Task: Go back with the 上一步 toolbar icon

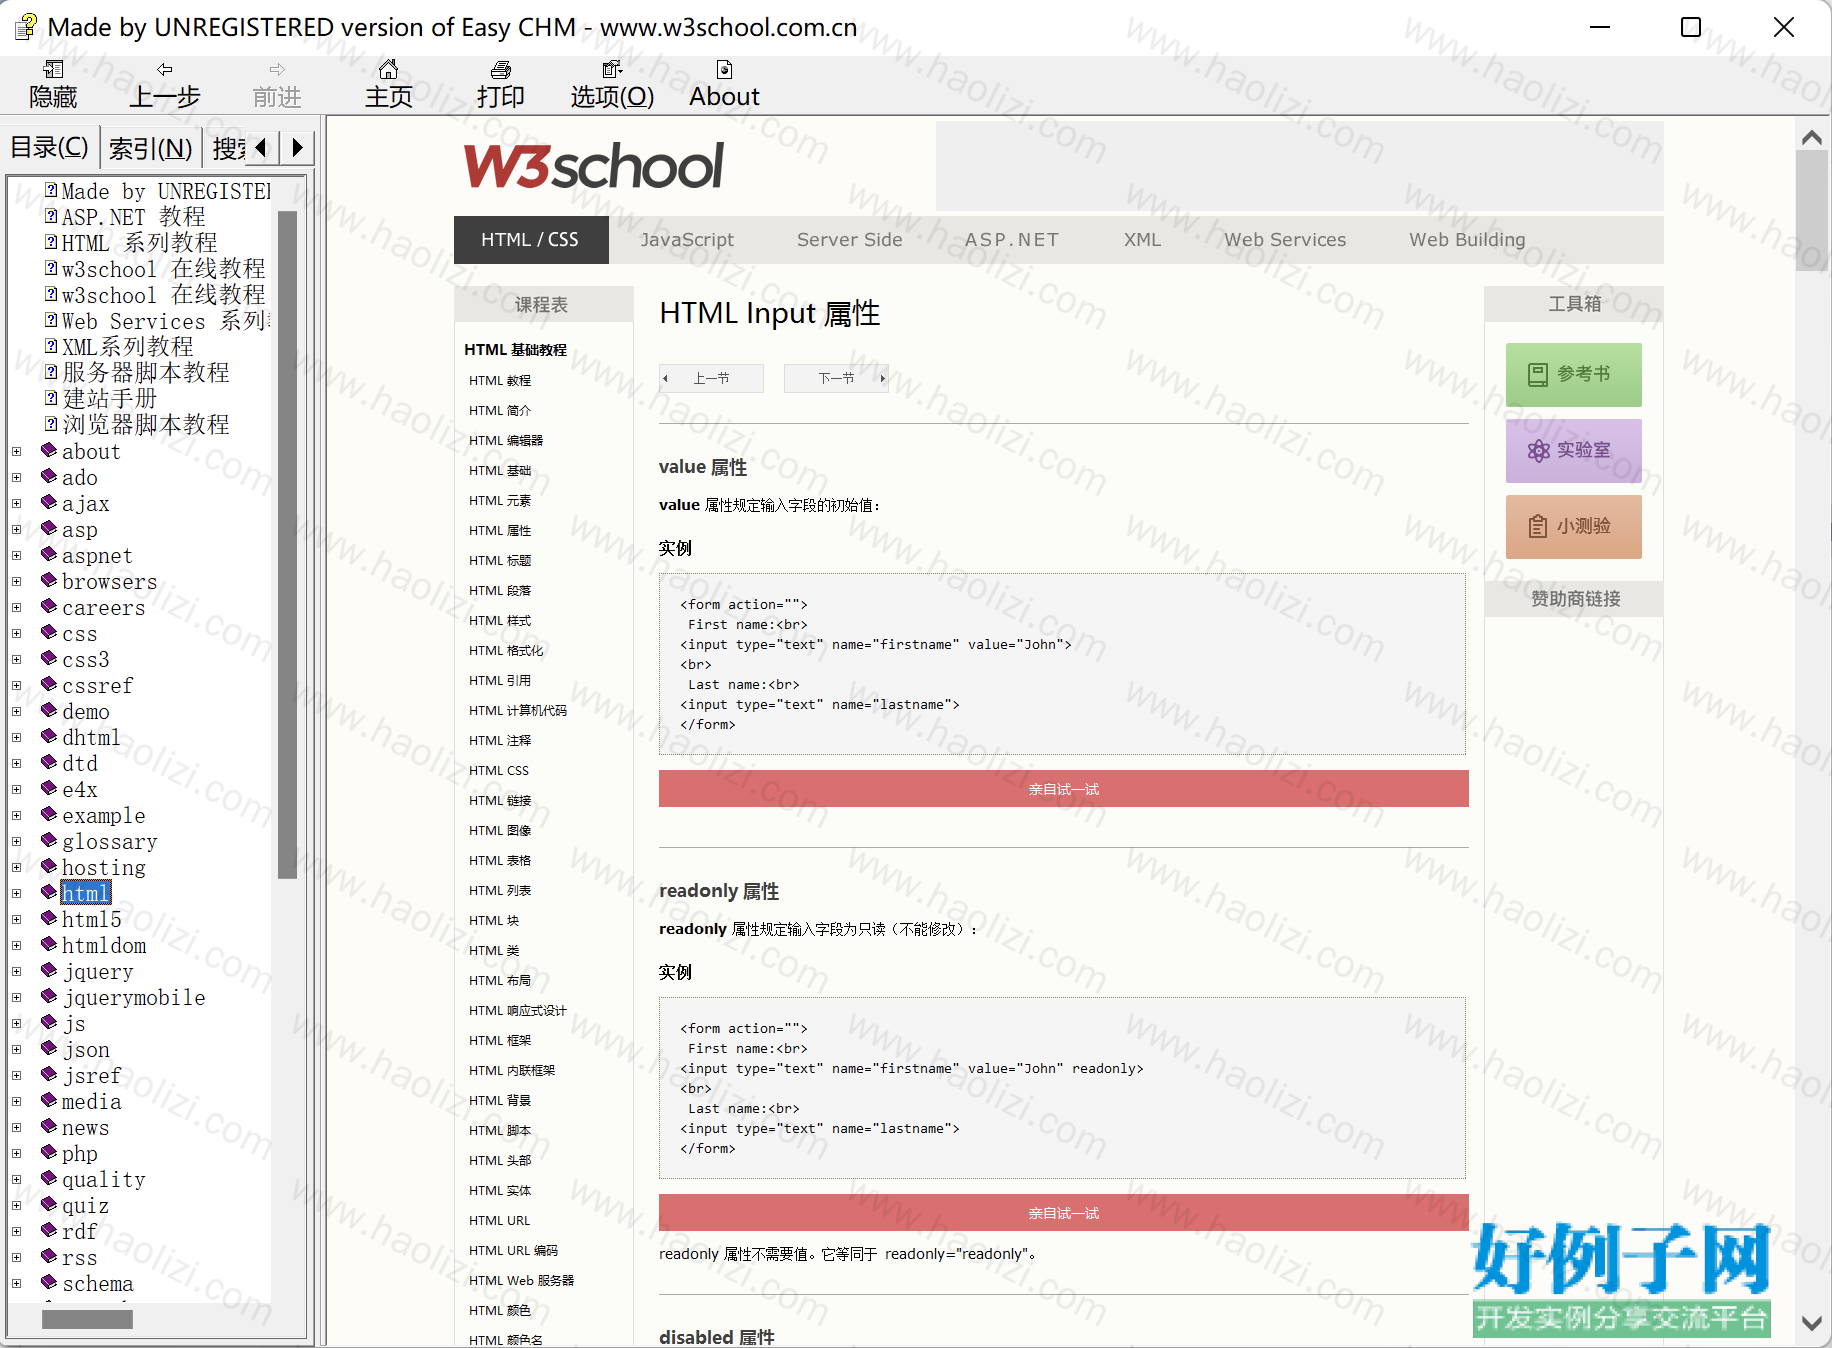Action: point(165,69)
